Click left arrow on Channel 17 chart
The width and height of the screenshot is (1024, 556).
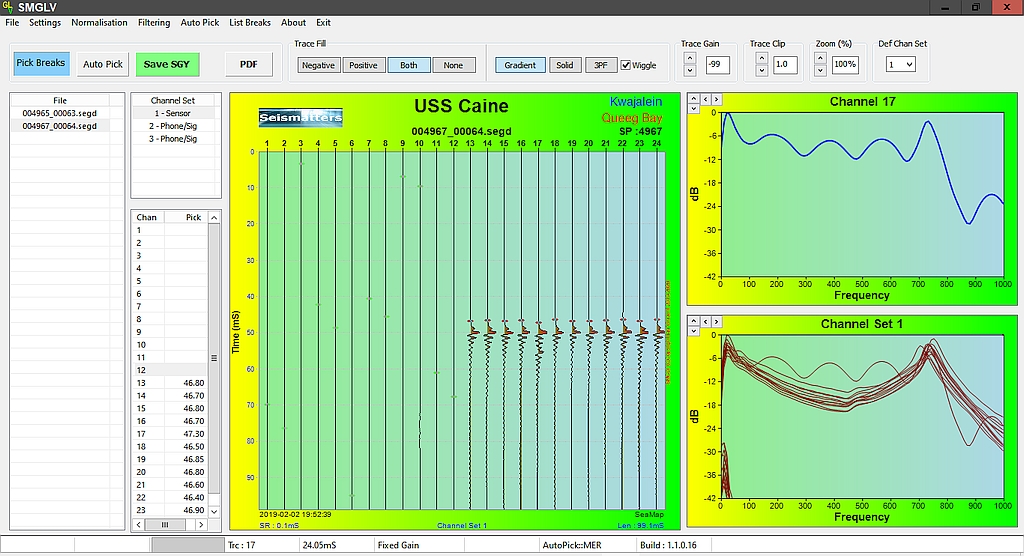[x=705, y=99]
